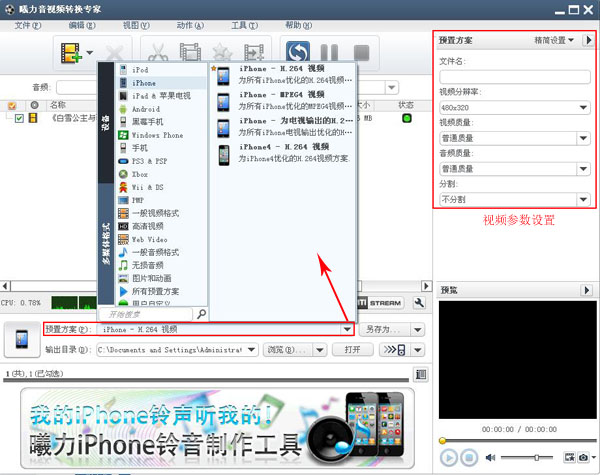
Task: Click the delete X toolbar icon
Action: (114, 53)
